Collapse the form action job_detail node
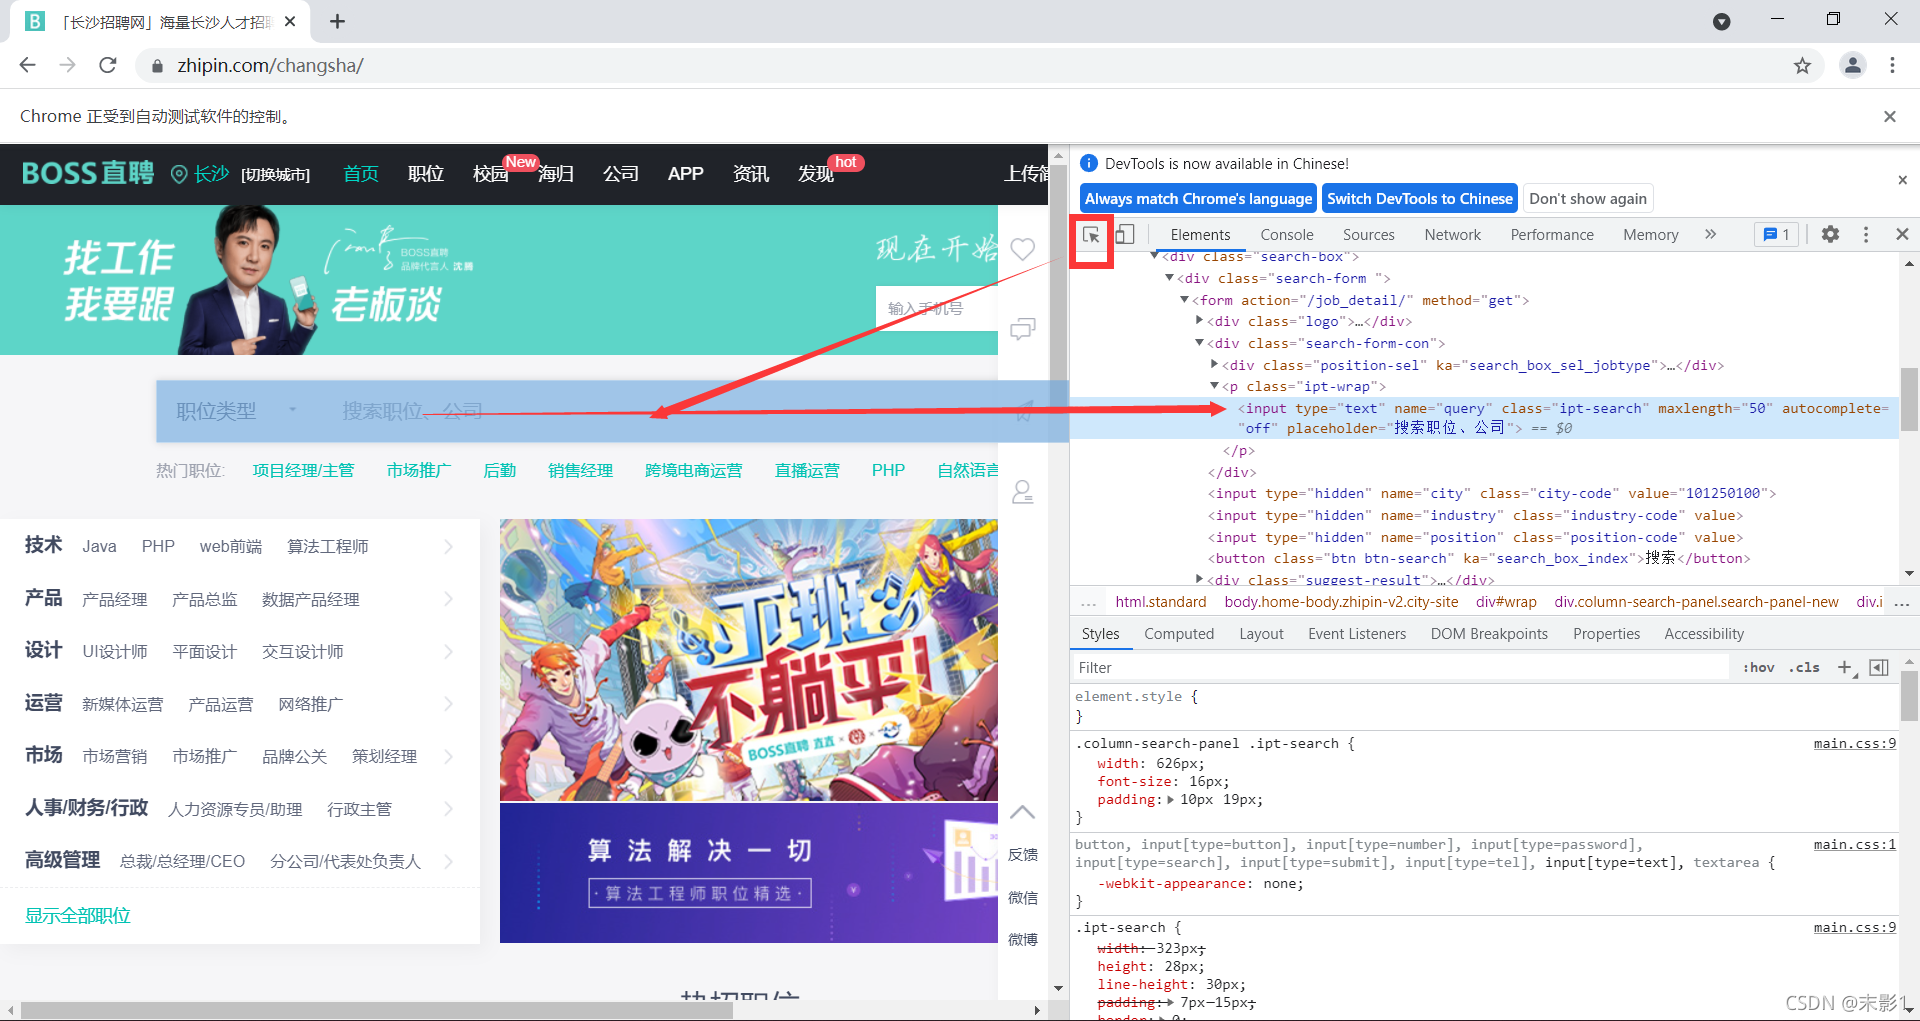Viewport: 1920px width, 1021px height. pyautogui.click(x=1185, y=300)
